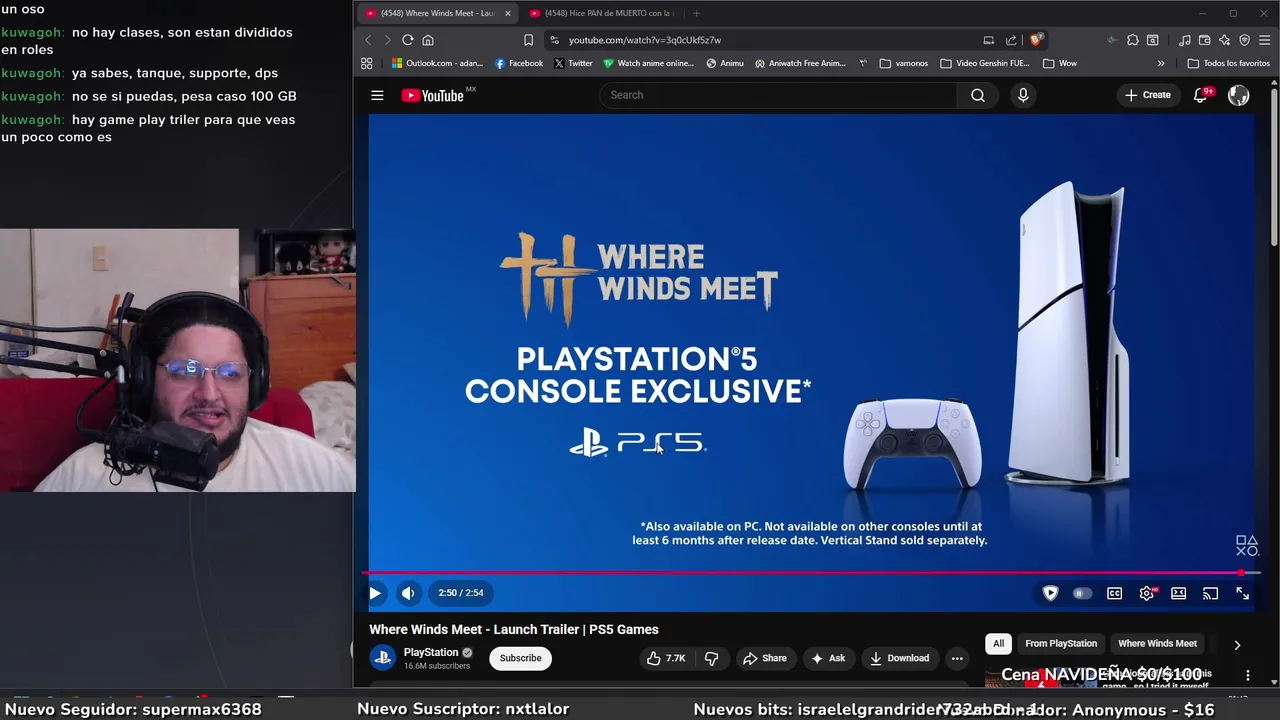Open a new browser tab

(696, 13)
